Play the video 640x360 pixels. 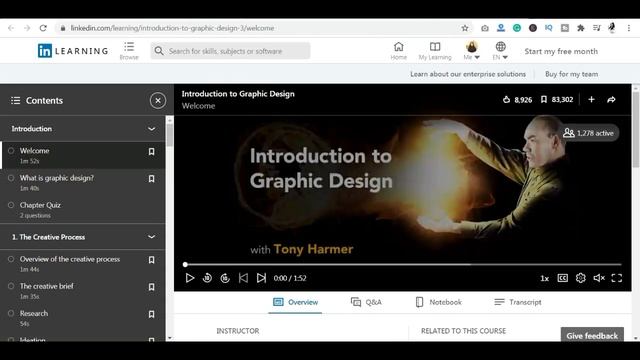click(x=189, y=278)
